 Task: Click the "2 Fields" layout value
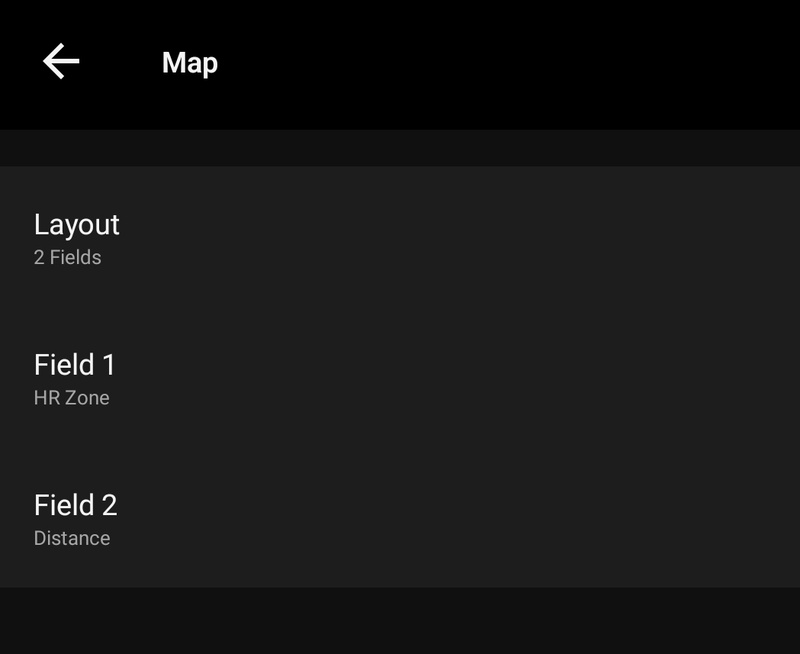67,257
